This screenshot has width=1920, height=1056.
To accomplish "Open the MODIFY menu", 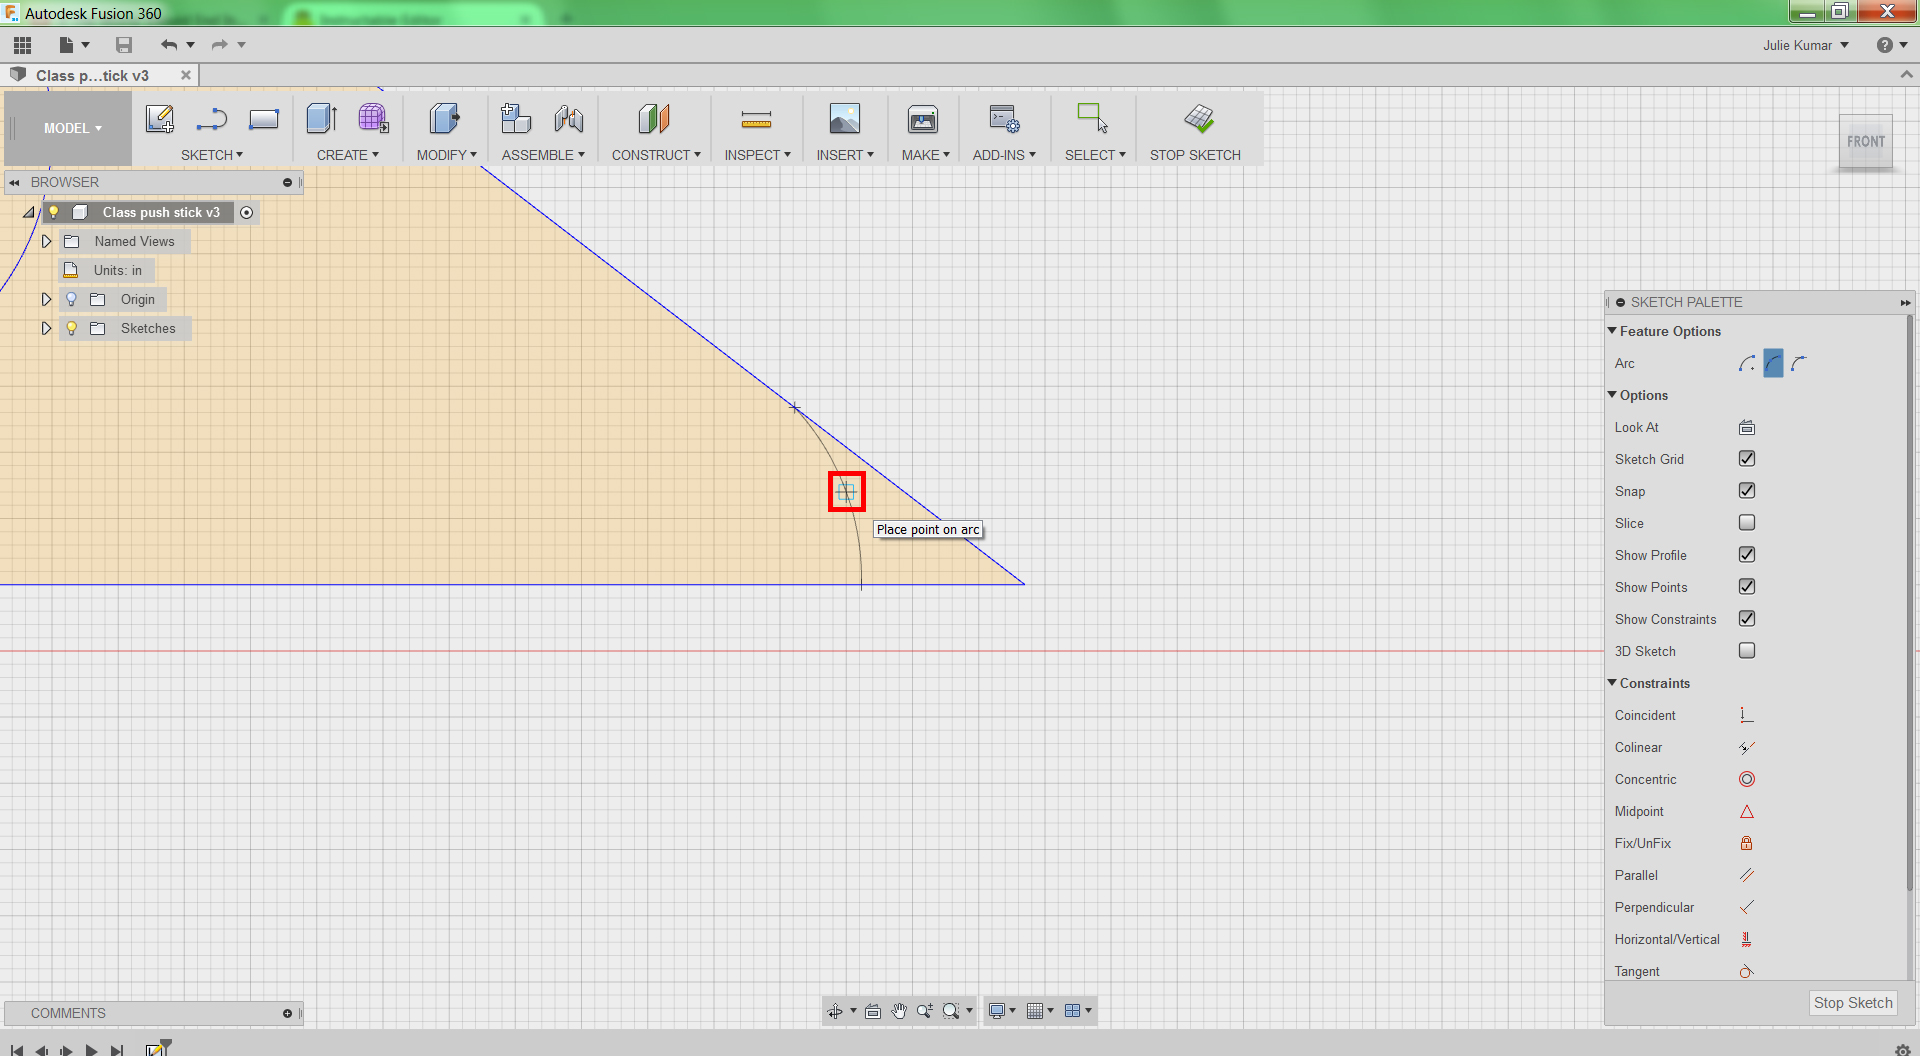I will coord(447,155).
